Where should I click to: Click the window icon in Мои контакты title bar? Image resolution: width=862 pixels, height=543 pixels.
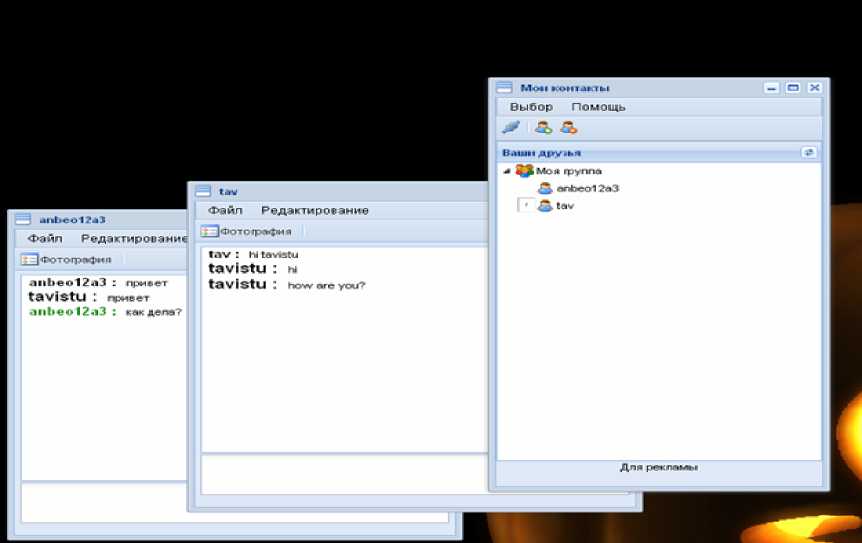point(504,87)
